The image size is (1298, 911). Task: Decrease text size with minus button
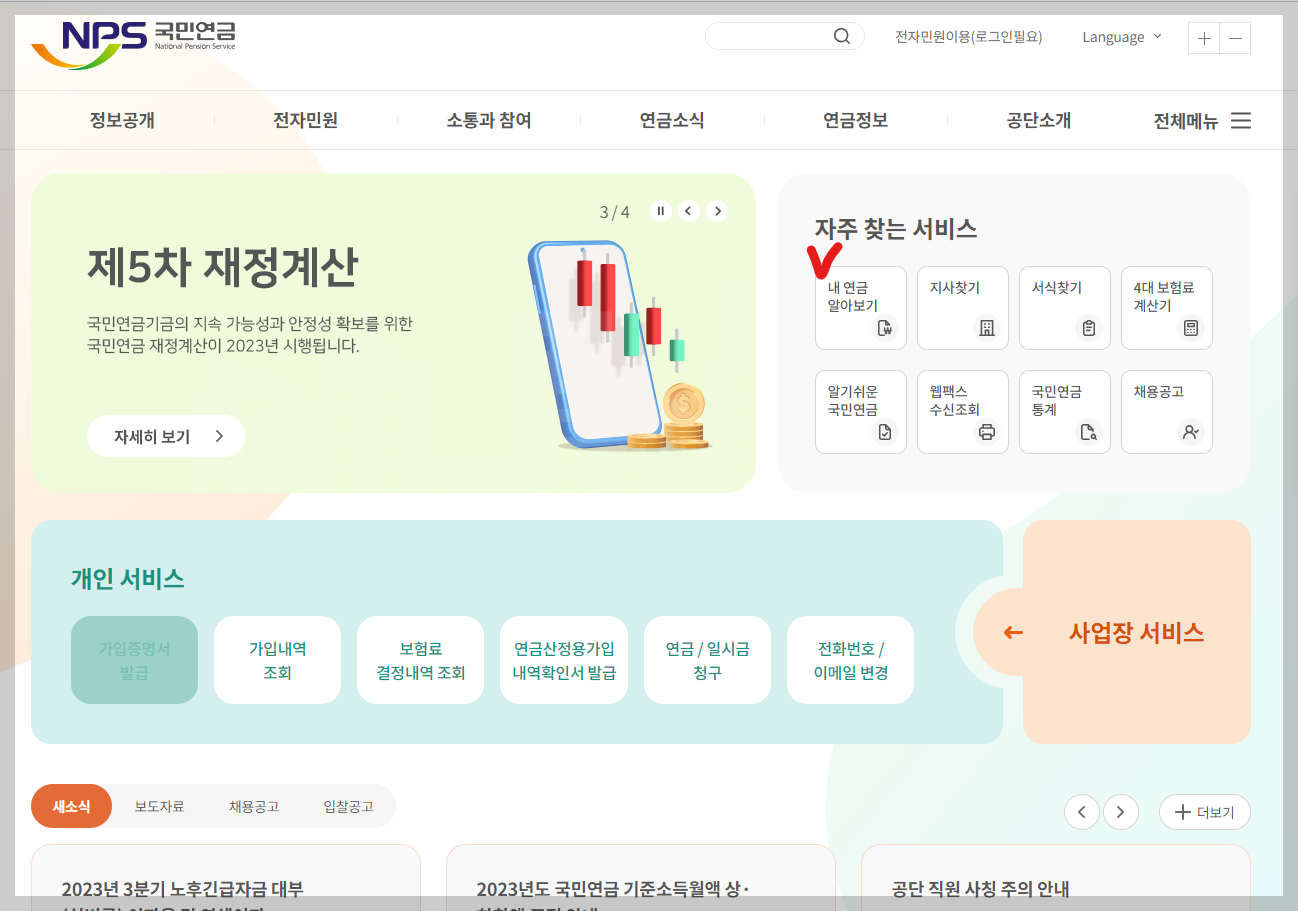click(x=1235, y=38)
